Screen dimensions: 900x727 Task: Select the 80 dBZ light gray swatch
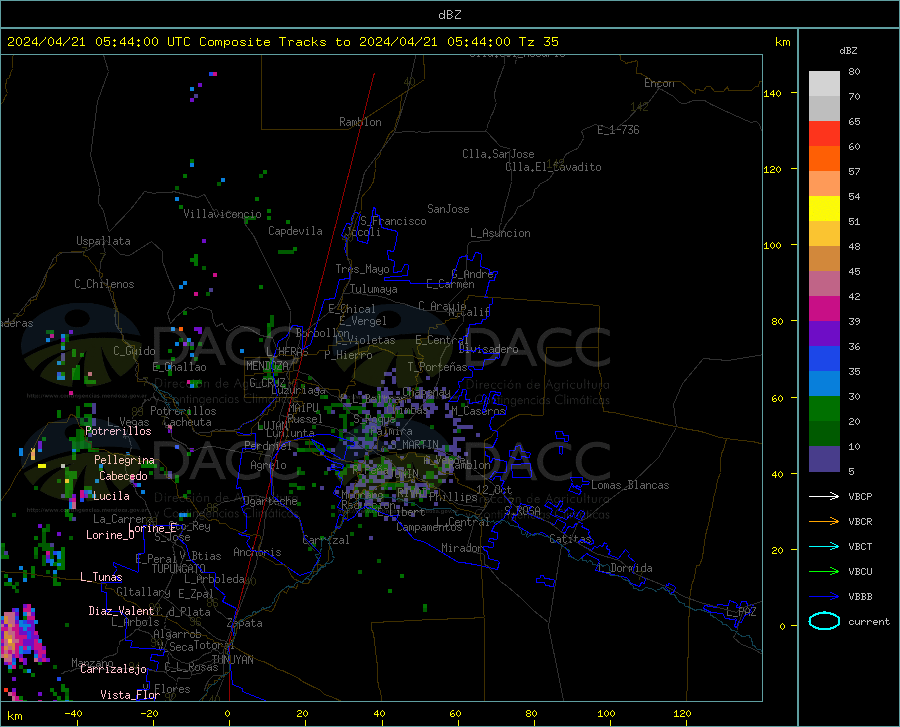pos(824,83)
